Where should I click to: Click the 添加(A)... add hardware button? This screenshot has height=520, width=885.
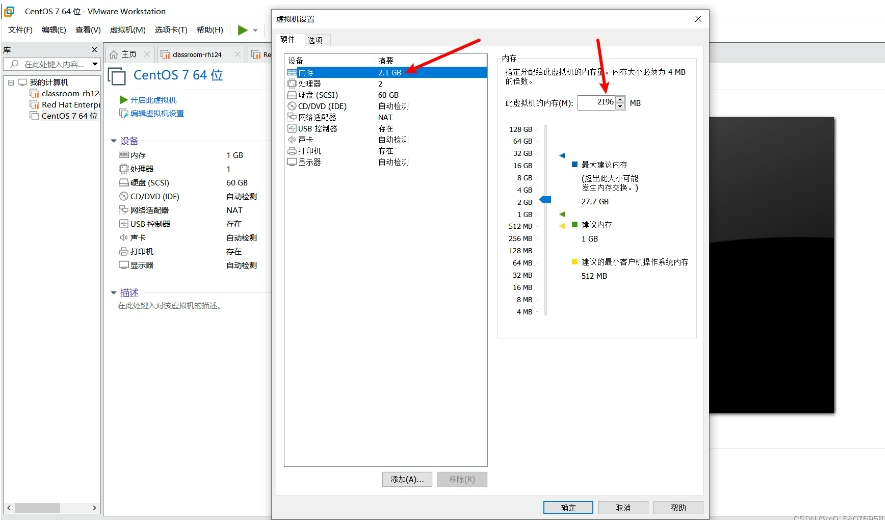[407, 479]
